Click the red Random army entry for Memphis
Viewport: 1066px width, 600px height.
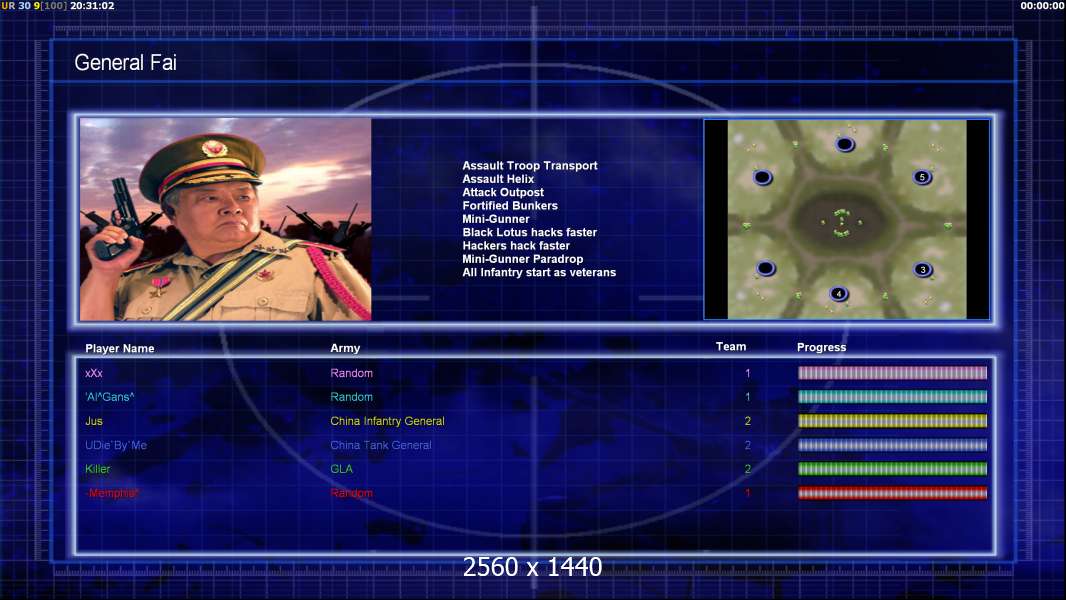click(351, 493)
